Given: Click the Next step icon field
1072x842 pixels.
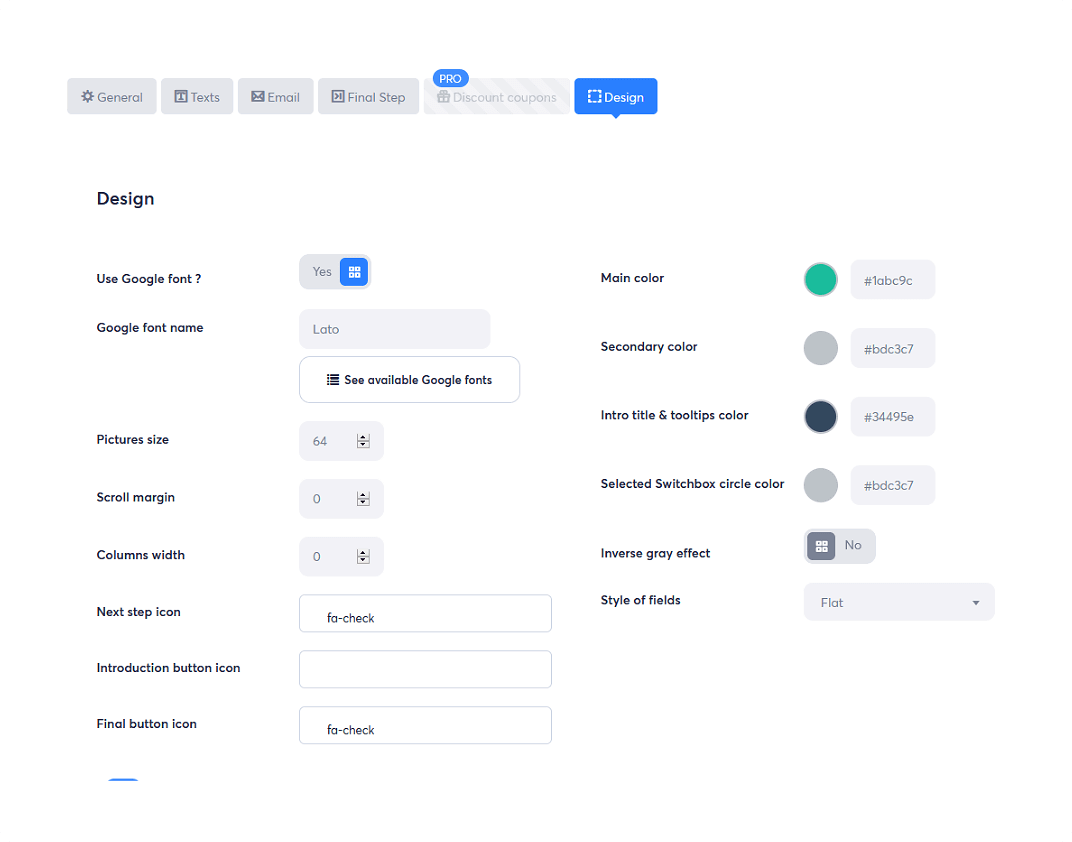Looking at the screenshot, I should pyautogui.click(x=425, y=613).
